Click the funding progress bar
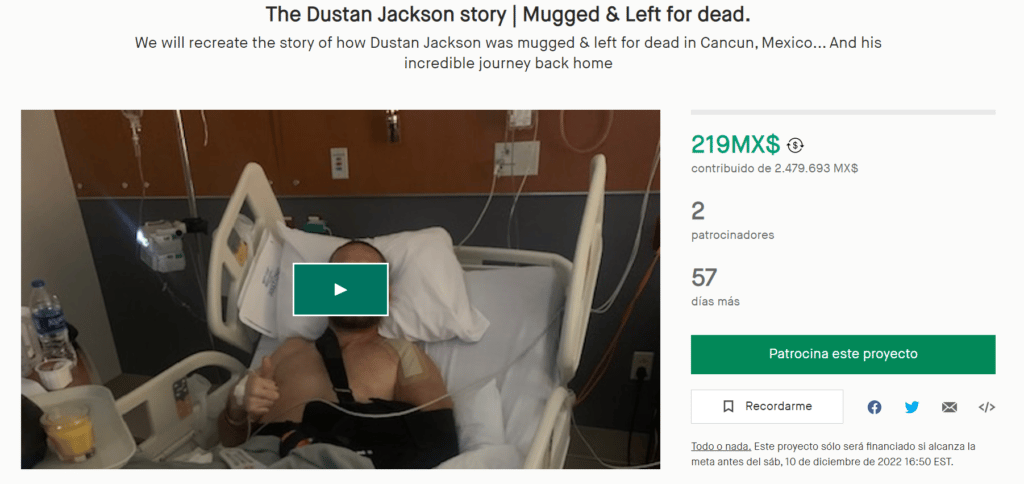The width and height of the screenshot is (1024, 484). pyautogui.click(x=843, y=112)
